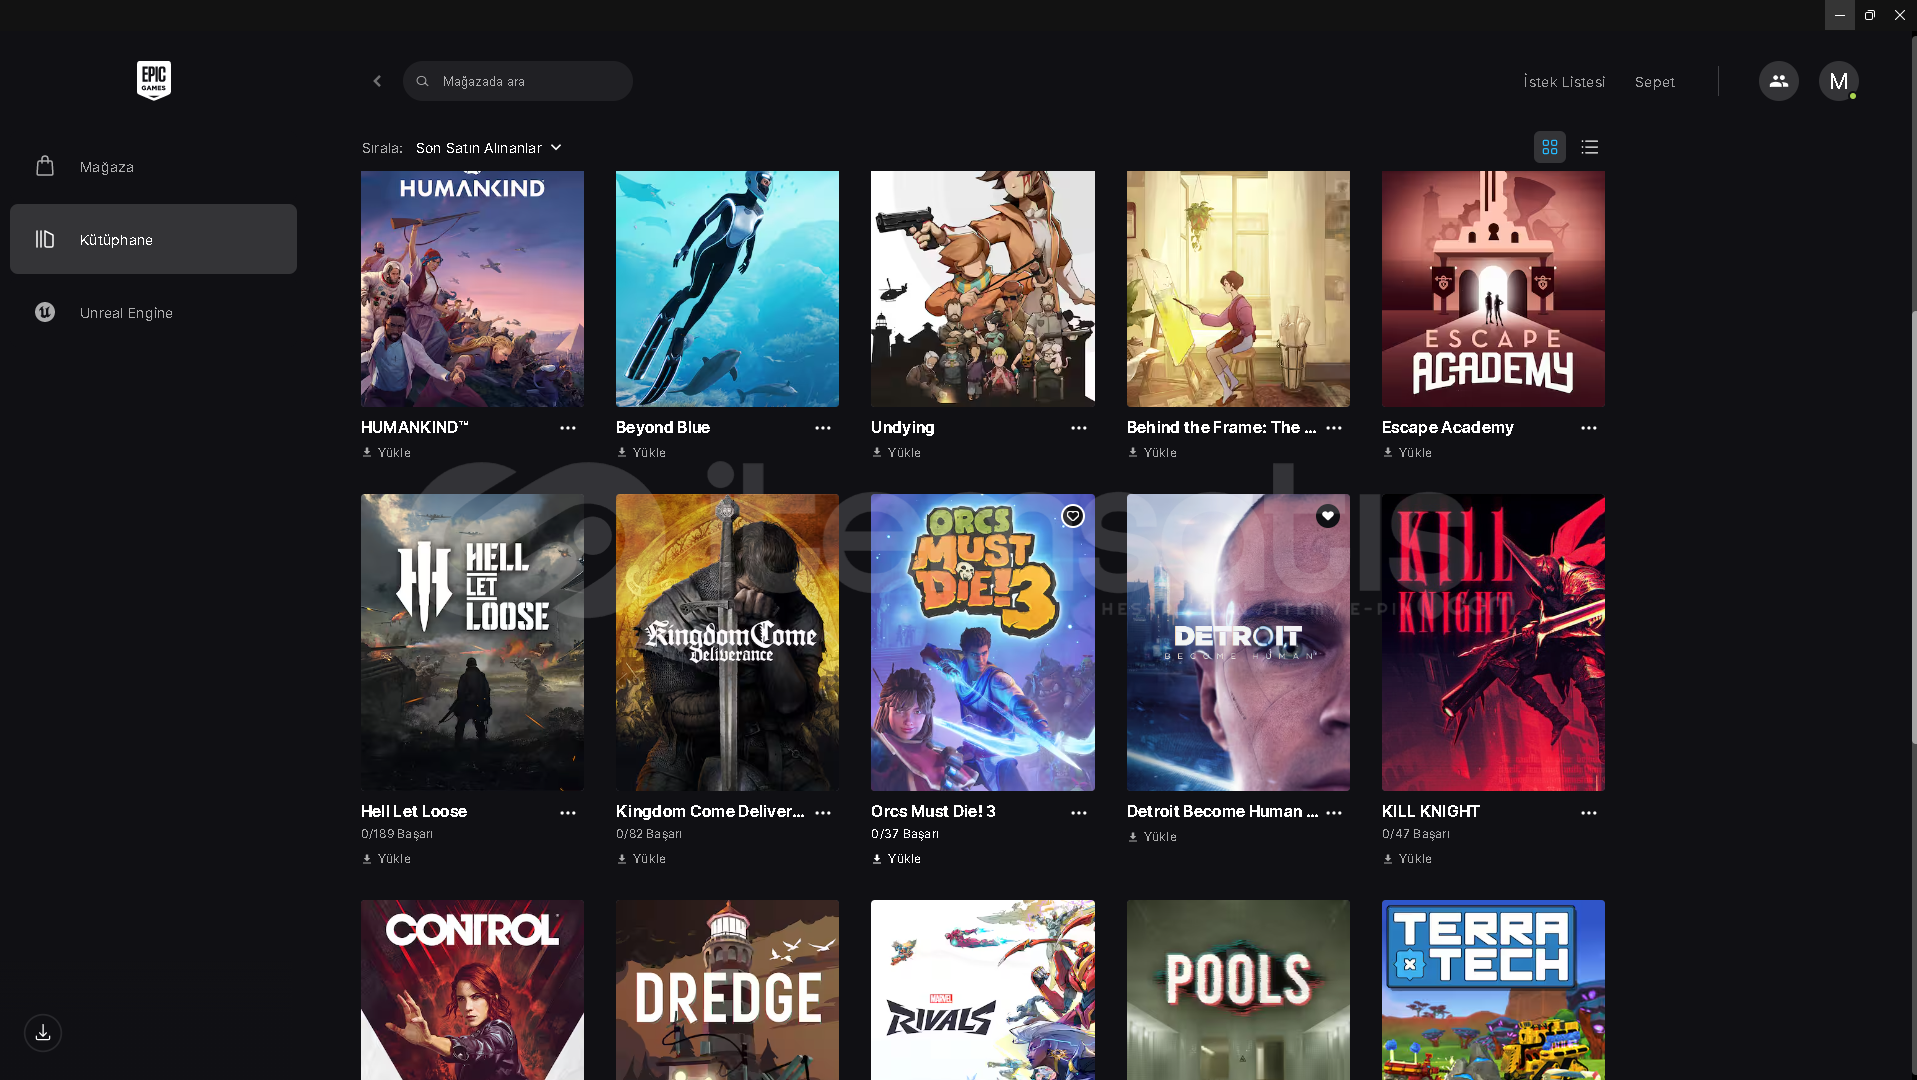Open more options for Kingdom Come Deliverance
The width and height of the screenshot is (1917, 1080).
pyautogui.click(x=823, y=813)
